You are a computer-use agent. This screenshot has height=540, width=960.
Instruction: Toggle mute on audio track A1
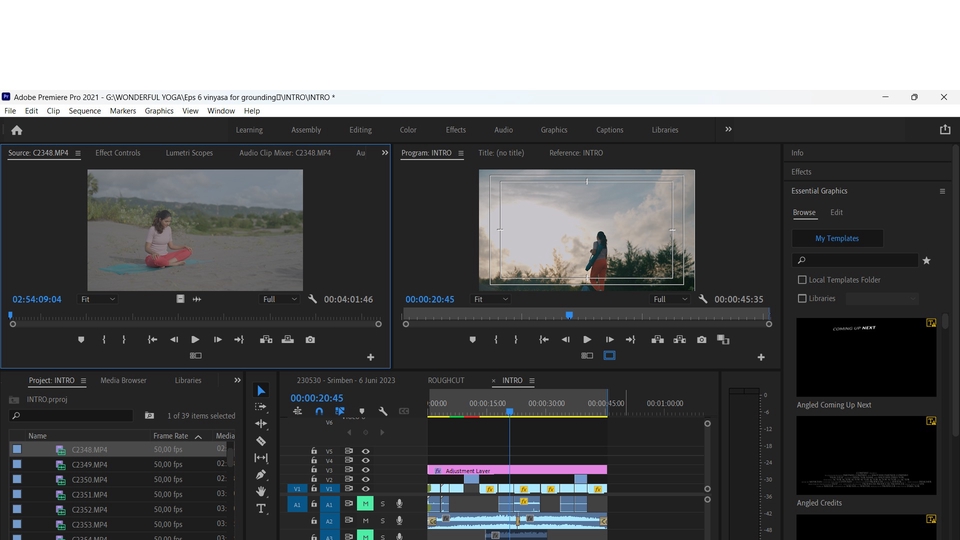click(x=366, y=503)
